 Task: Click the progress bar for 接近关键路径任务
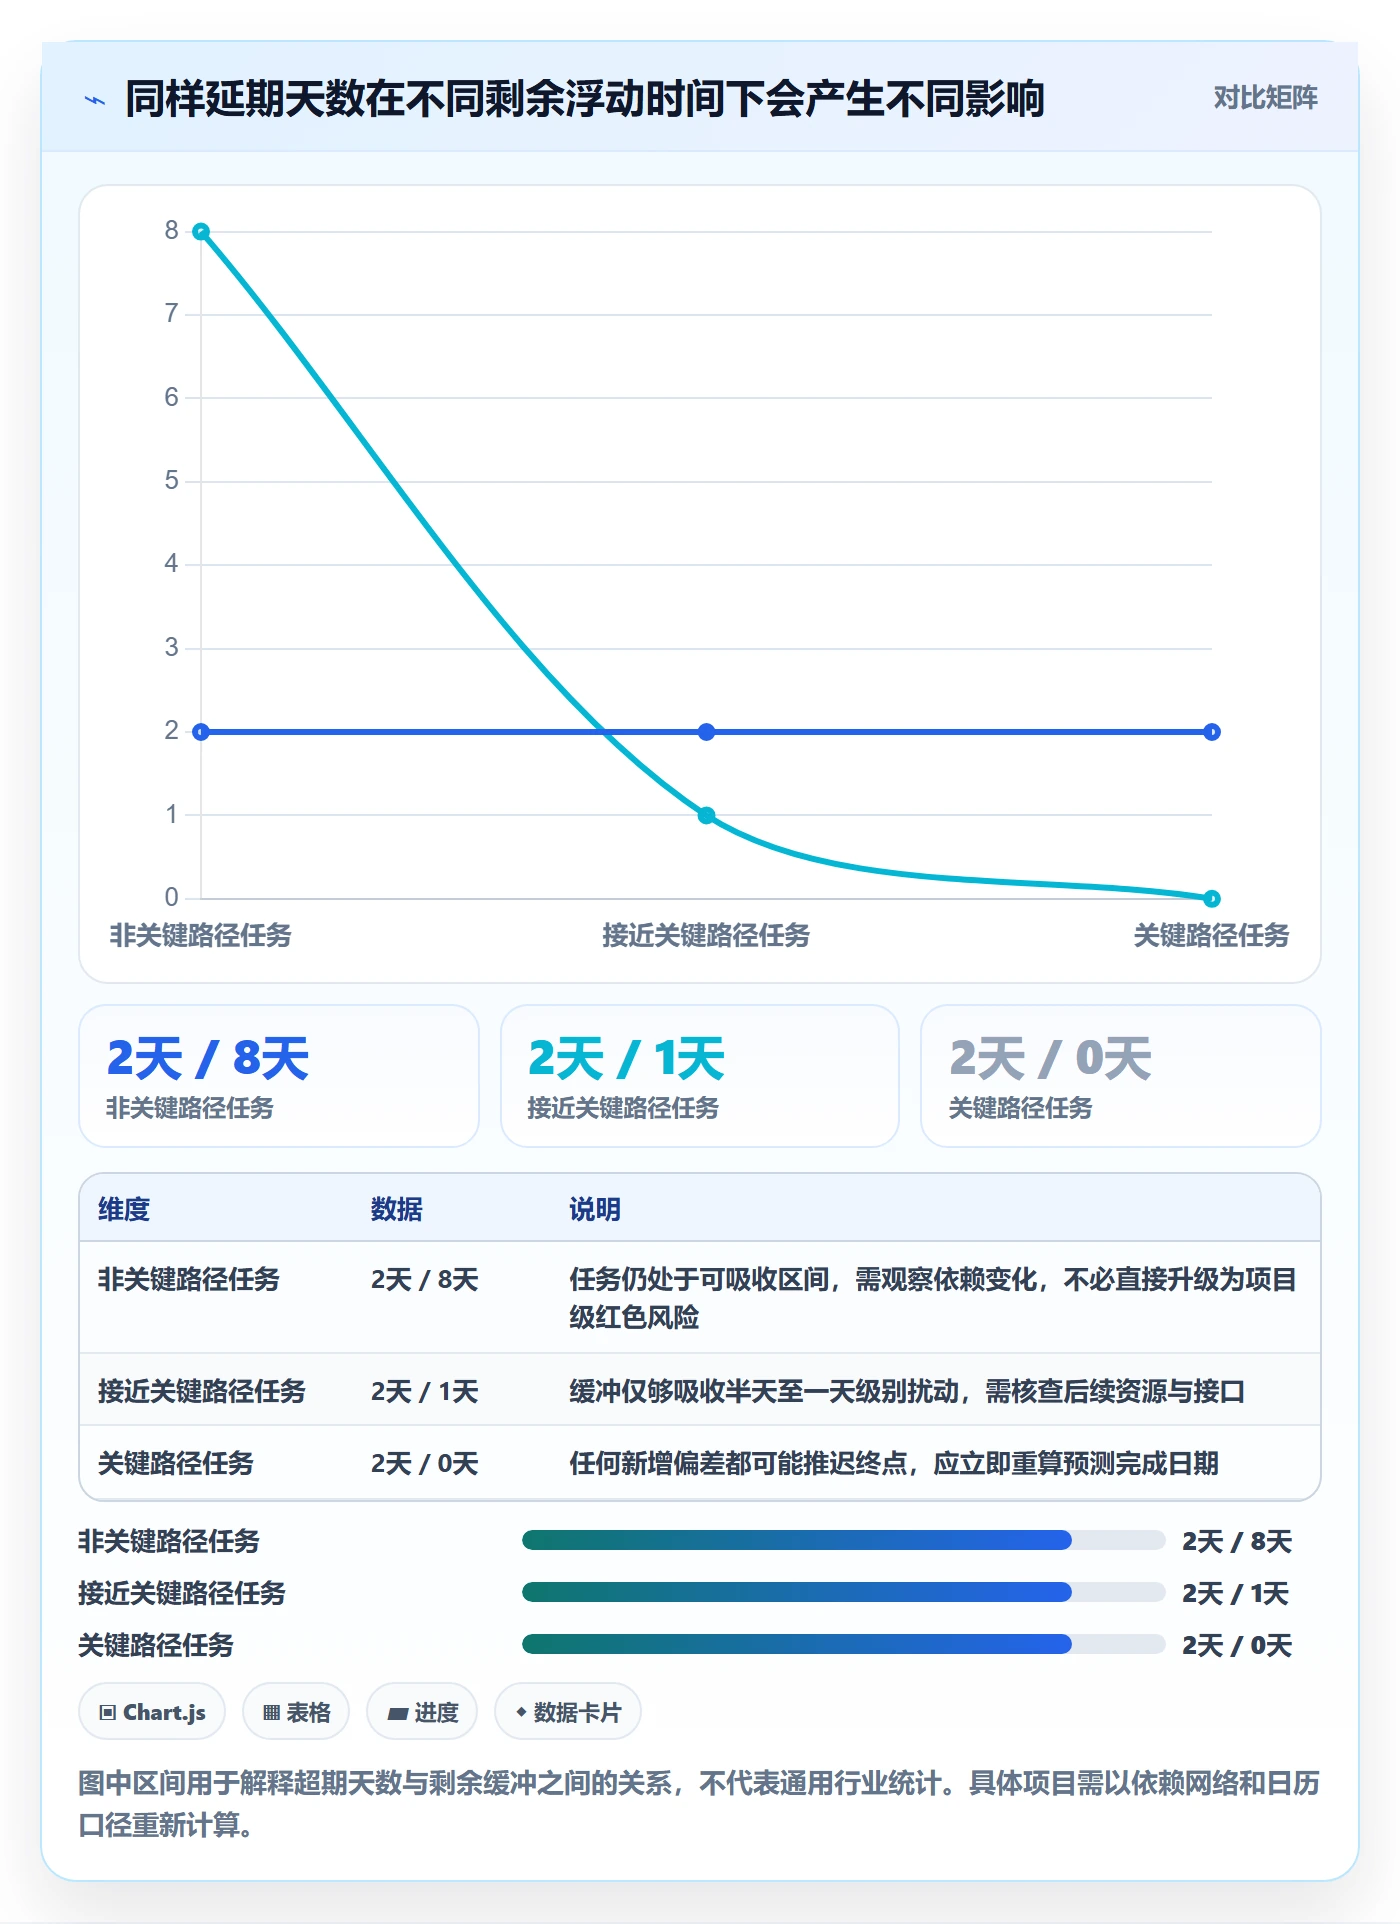click(843, 1592)
